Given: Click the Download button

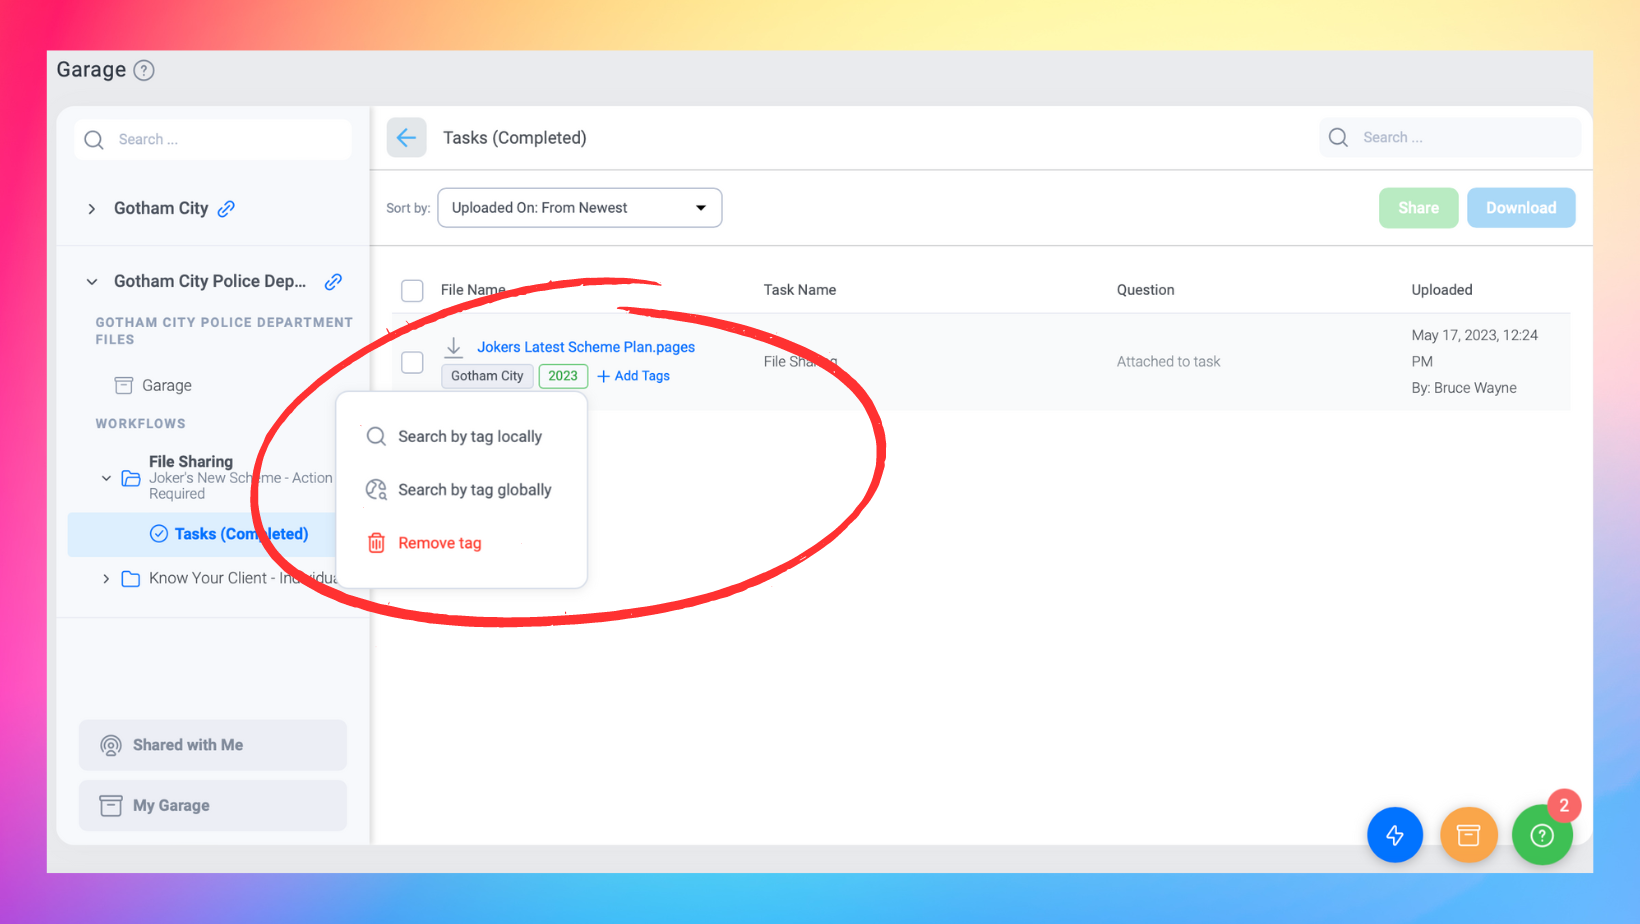Looking at the screenshot, I should click(x=1521, y=207).
